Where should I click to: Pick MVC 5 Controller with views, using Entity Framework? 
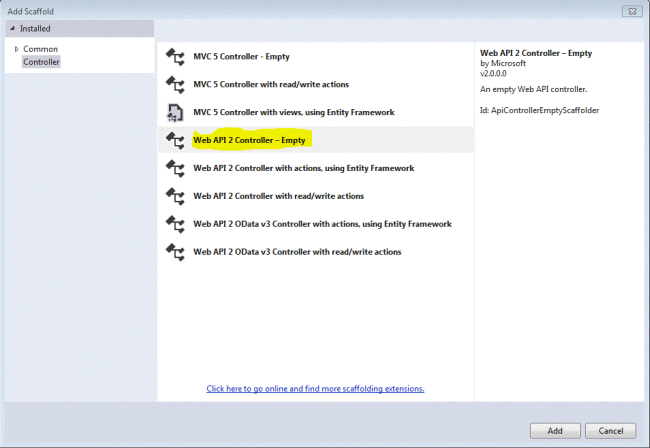(315, 112)
